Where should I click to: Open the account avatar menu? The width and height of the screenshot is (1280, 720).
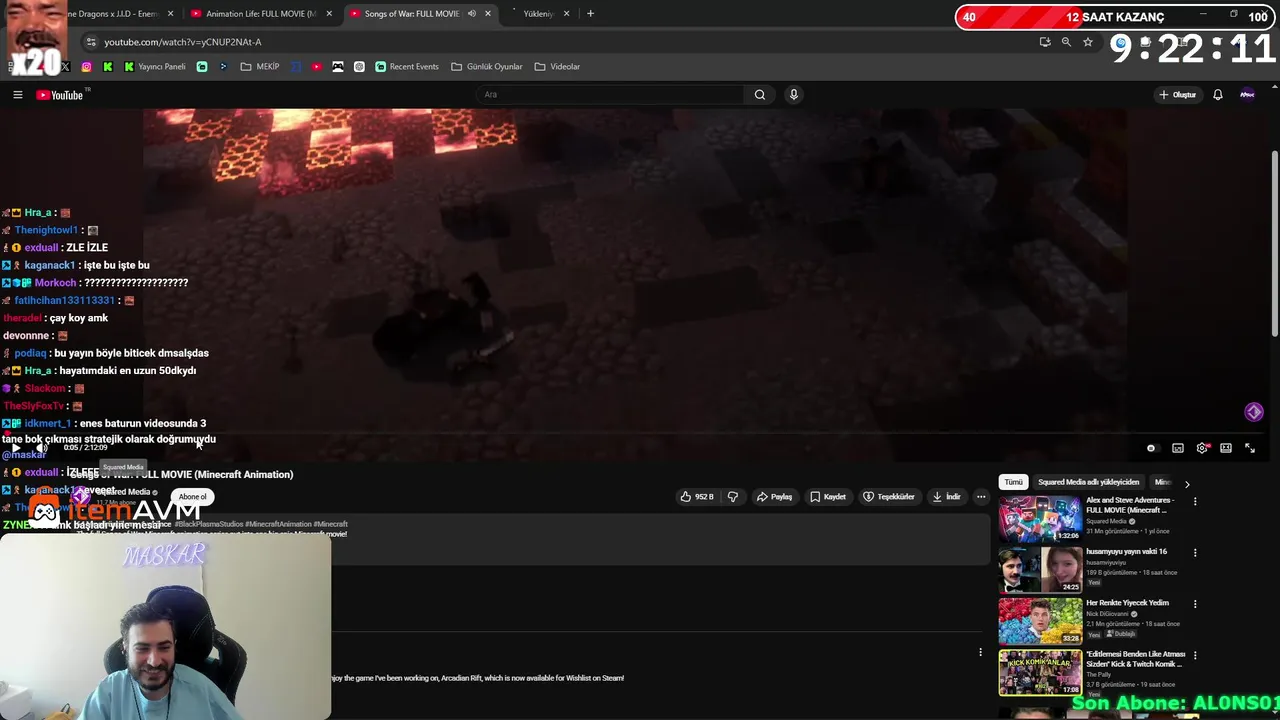[x=1247, y=95]
